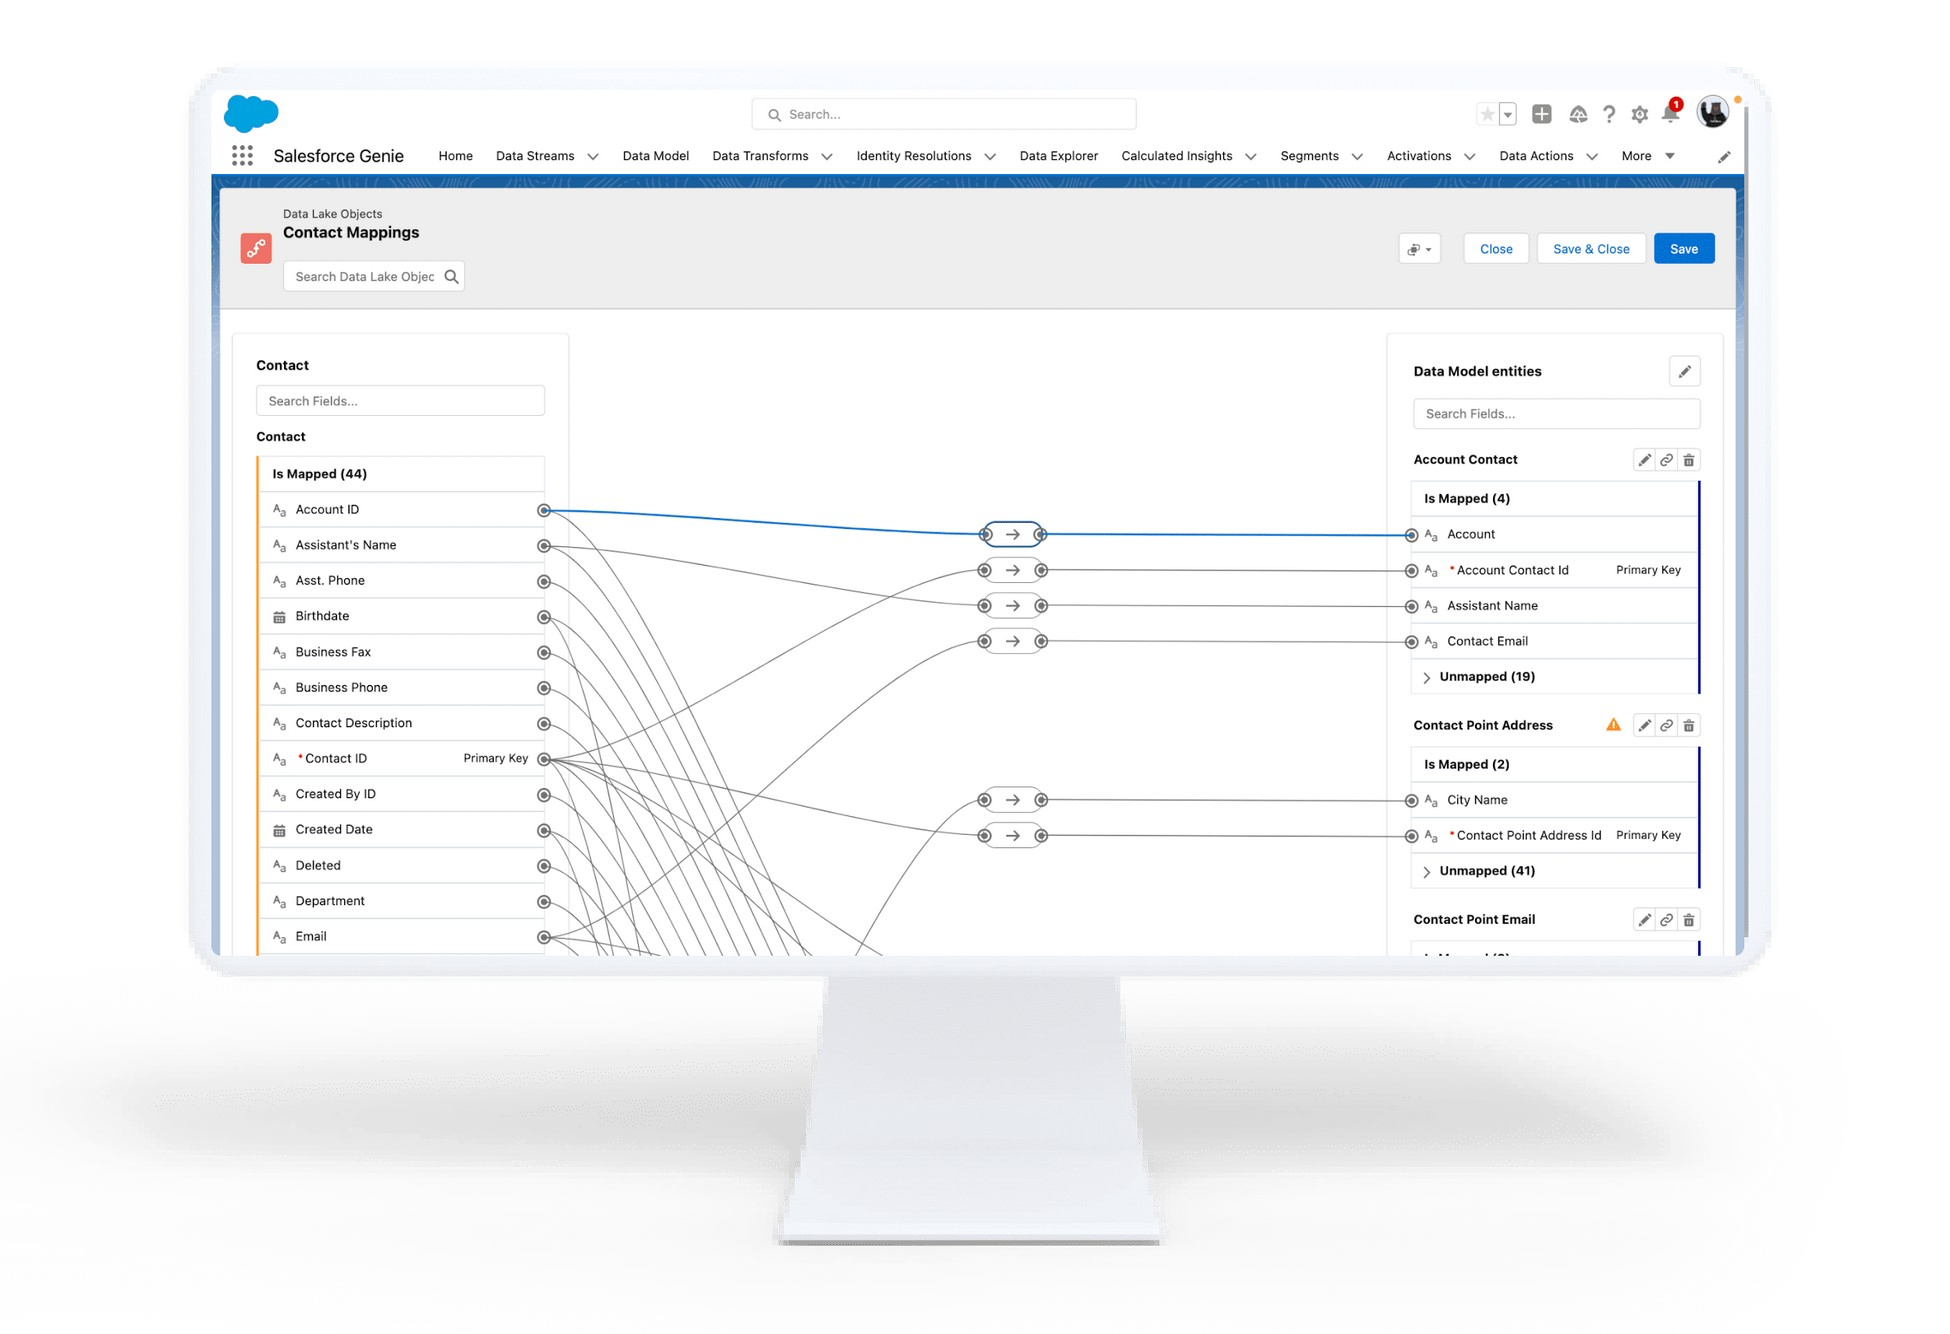Click the Birthdate field connector node
Image resolution: width=1950 pixels, height=1334 pixels.
coord(544,617)
